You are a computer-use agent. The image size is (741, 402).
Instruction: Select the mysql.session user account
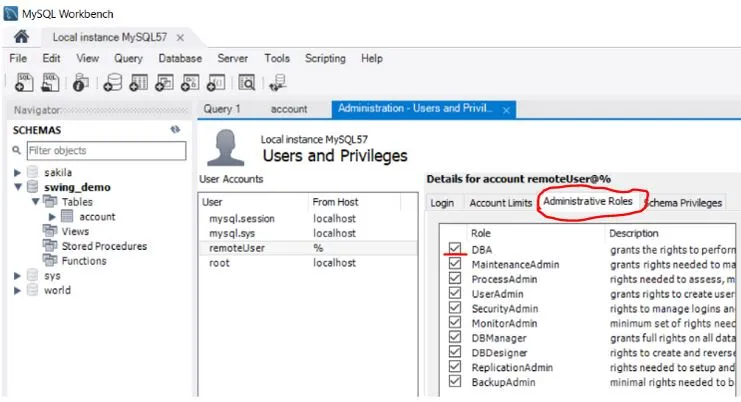pos(308,218)
